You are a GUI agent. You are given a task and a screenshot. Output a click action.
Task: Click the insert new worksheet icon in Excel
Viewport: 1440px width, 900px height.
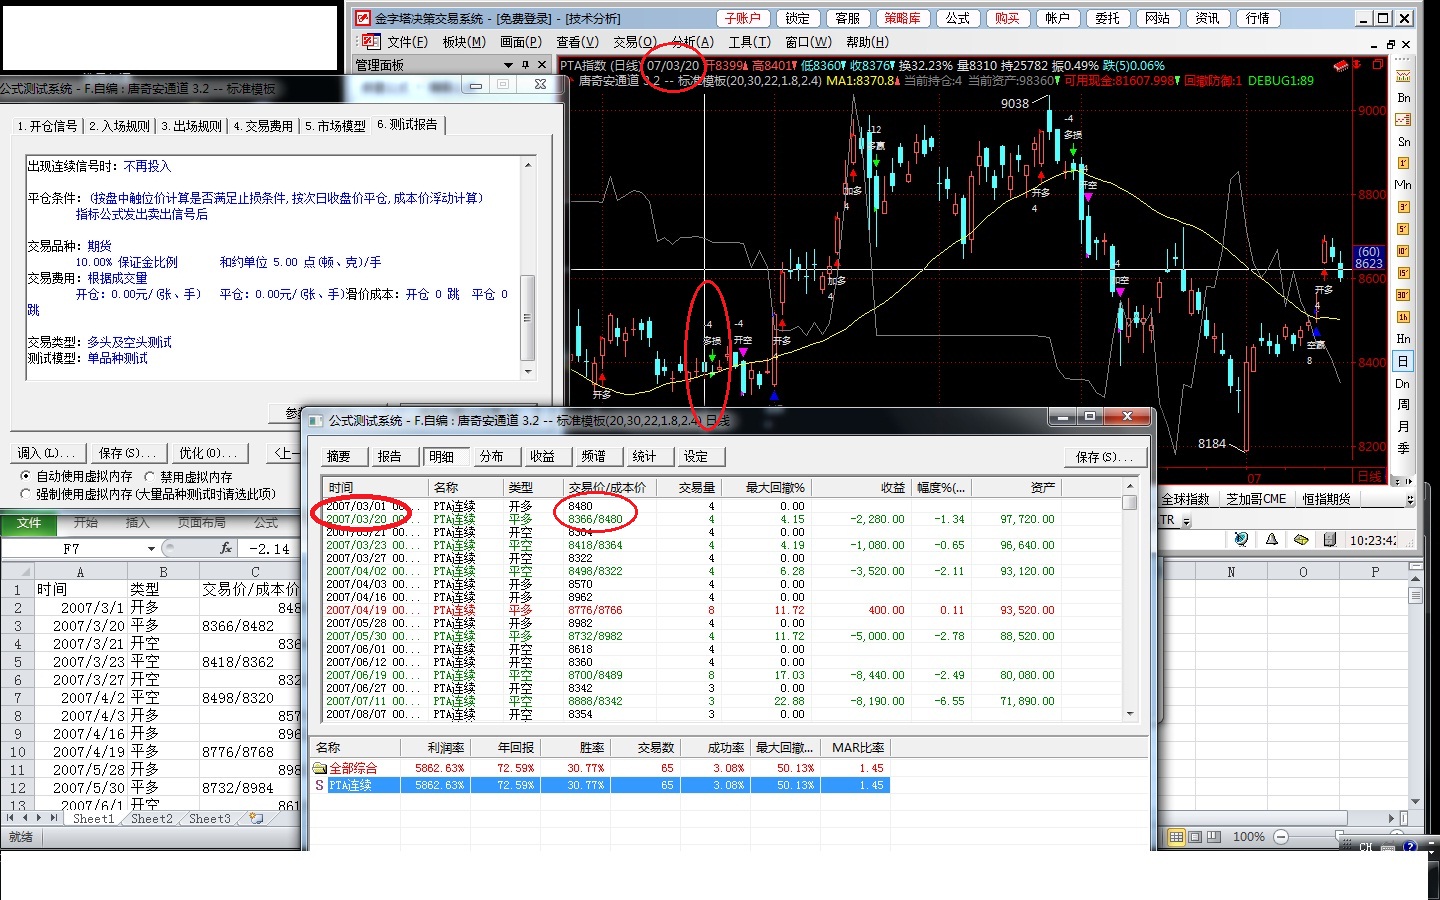(x=257, y=818)
